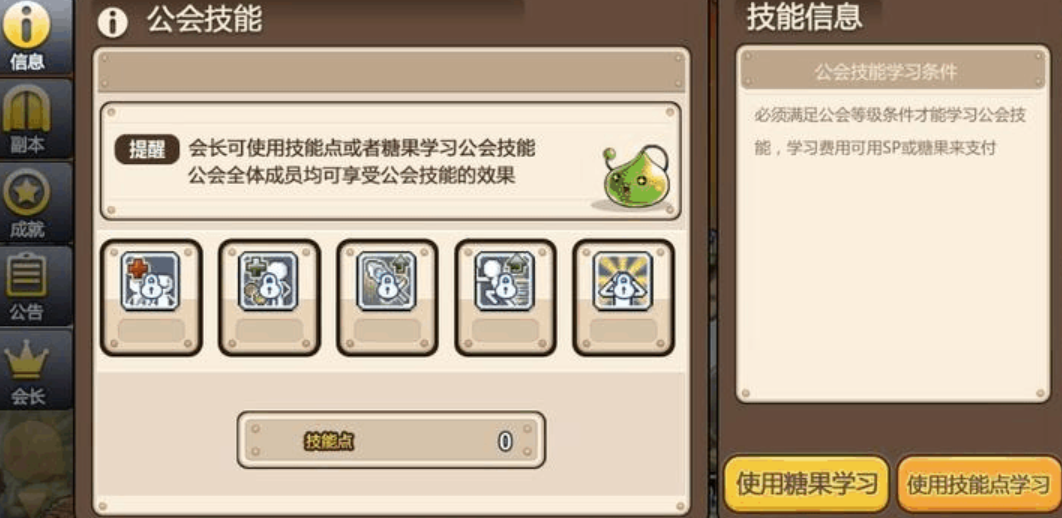The width and height of the screenshot is (1062, 518).
Task: Click the 使用技能点学习 button
Action: point(978,484)
